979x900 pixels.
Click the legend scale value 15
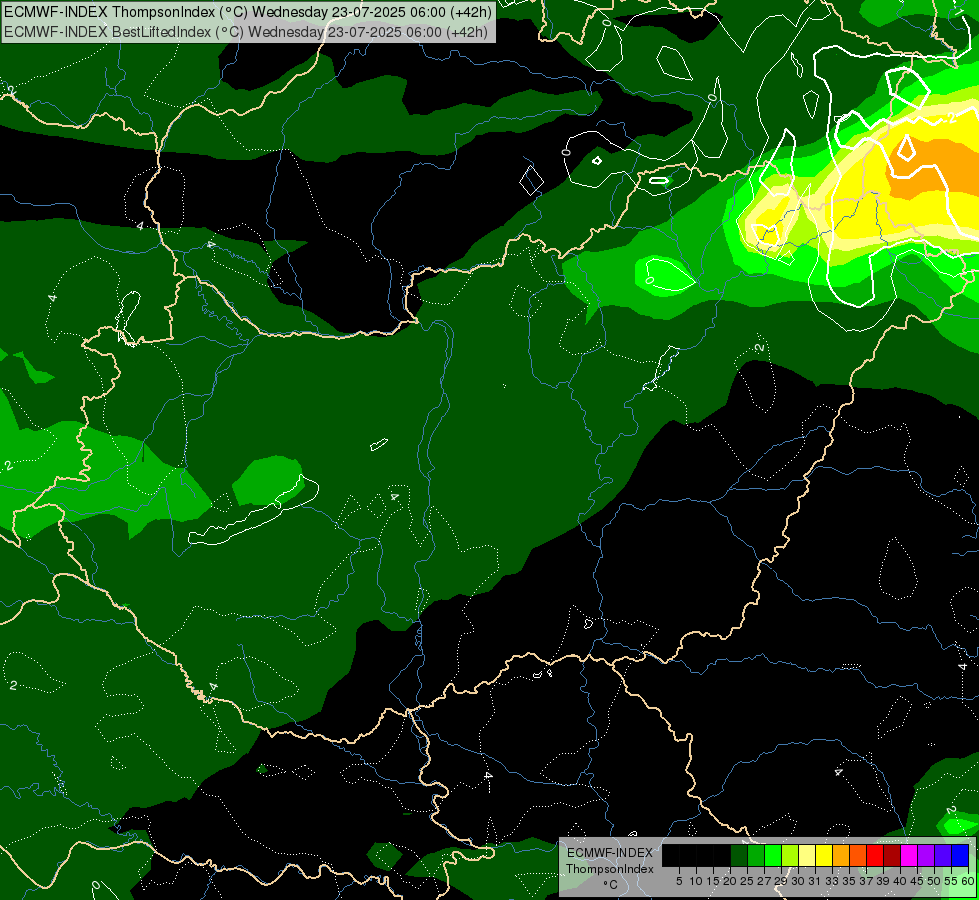(x=713, y=881)
